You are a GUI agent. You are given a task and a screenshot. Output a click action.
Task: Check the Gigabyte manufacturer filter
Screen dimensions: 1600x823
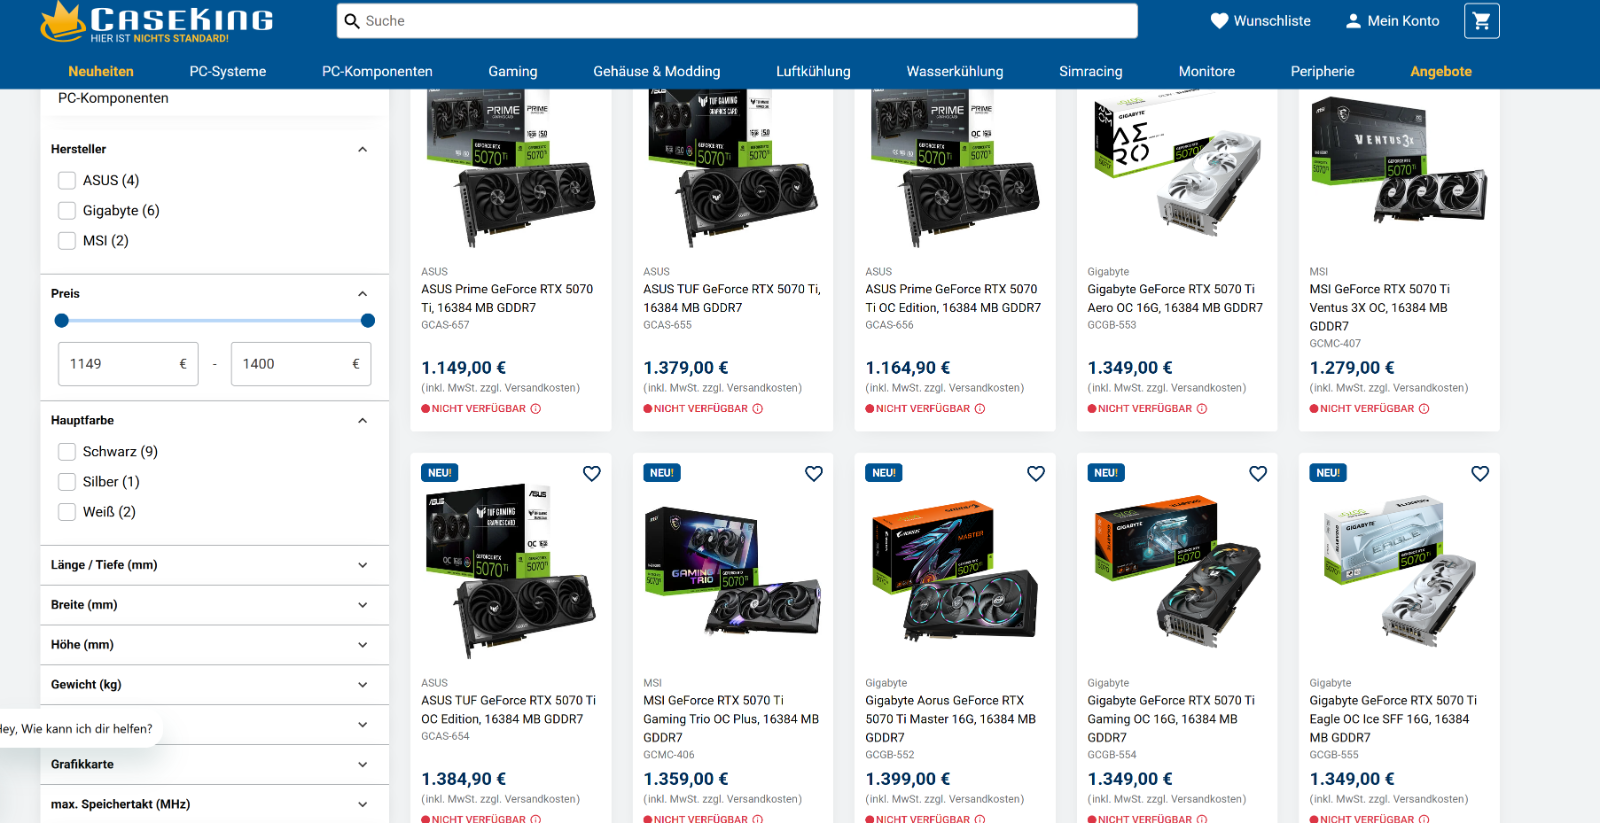pyautogui.click(x=67, y=210)
